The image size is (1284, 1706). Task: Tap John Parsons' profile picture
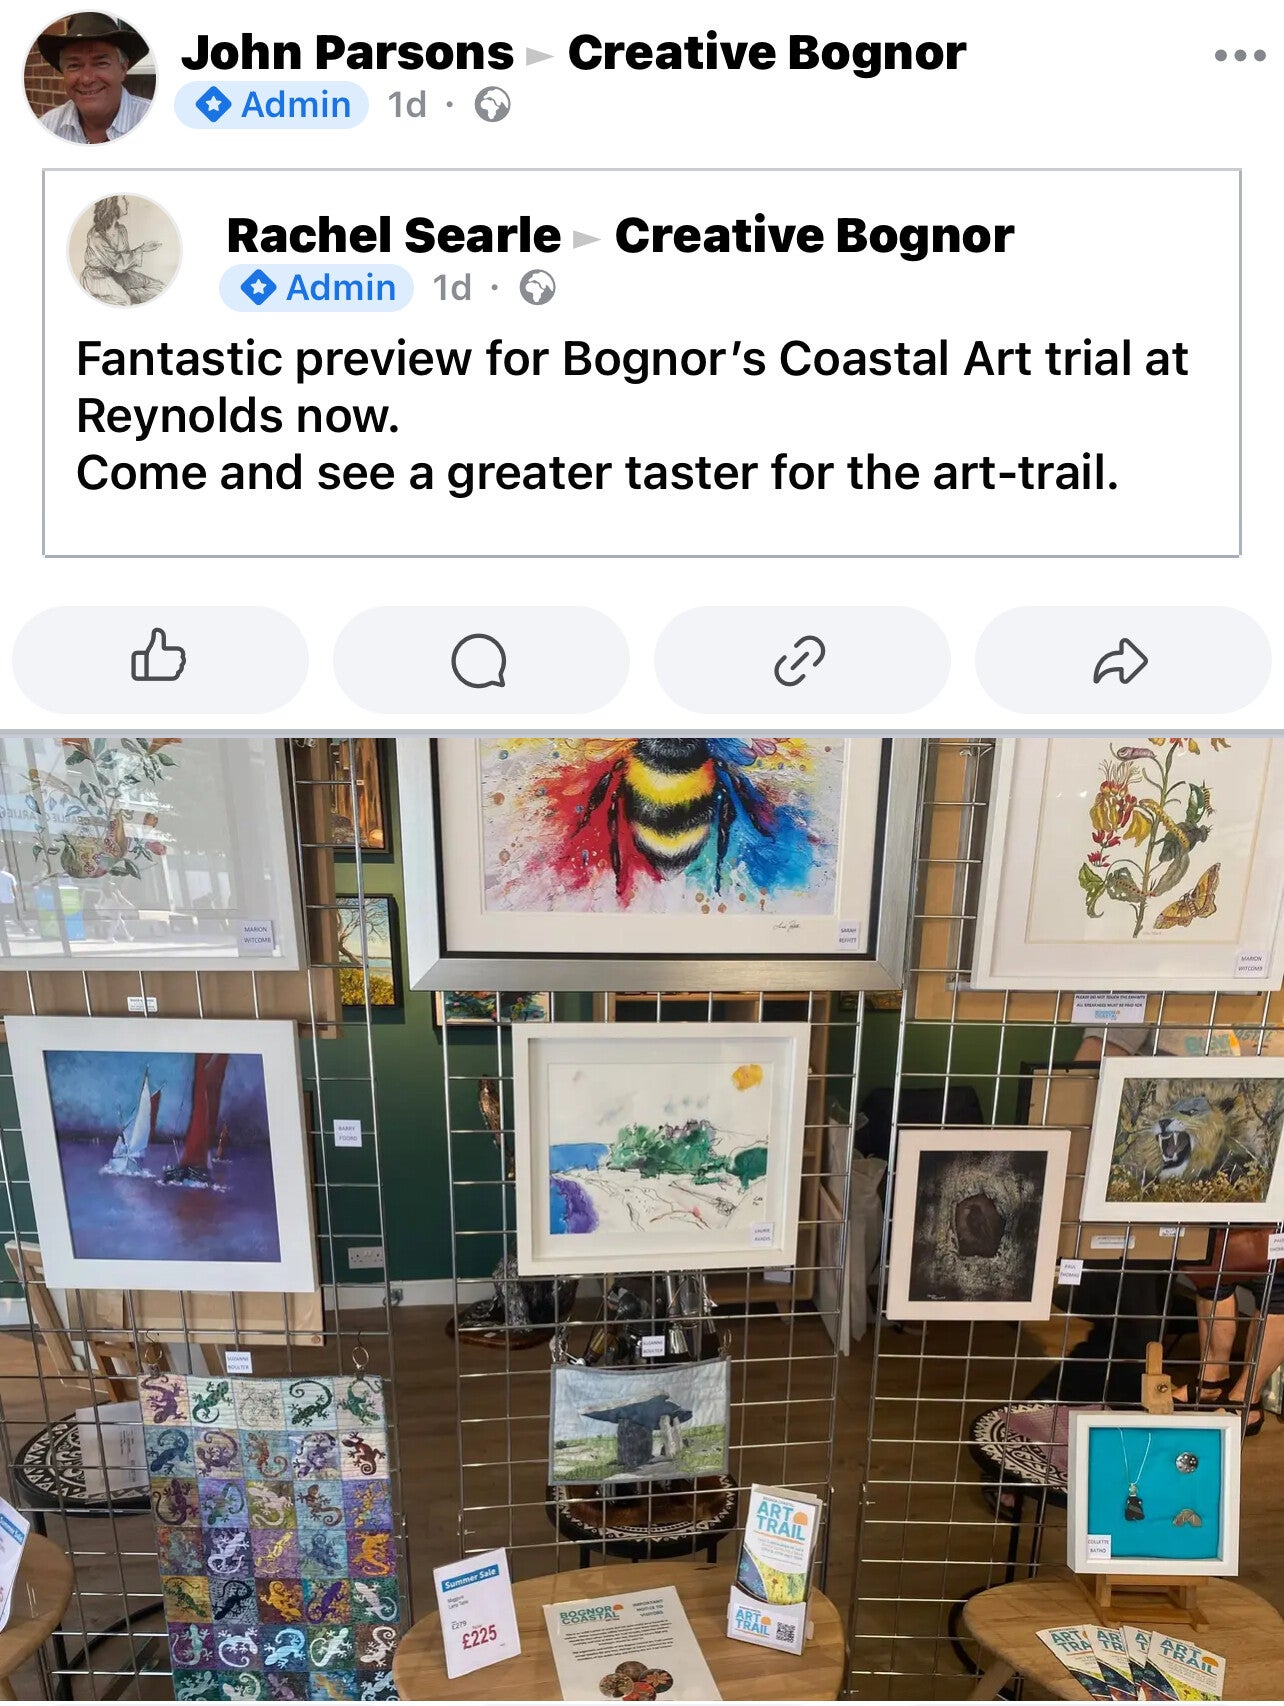[x=91, y=77]
